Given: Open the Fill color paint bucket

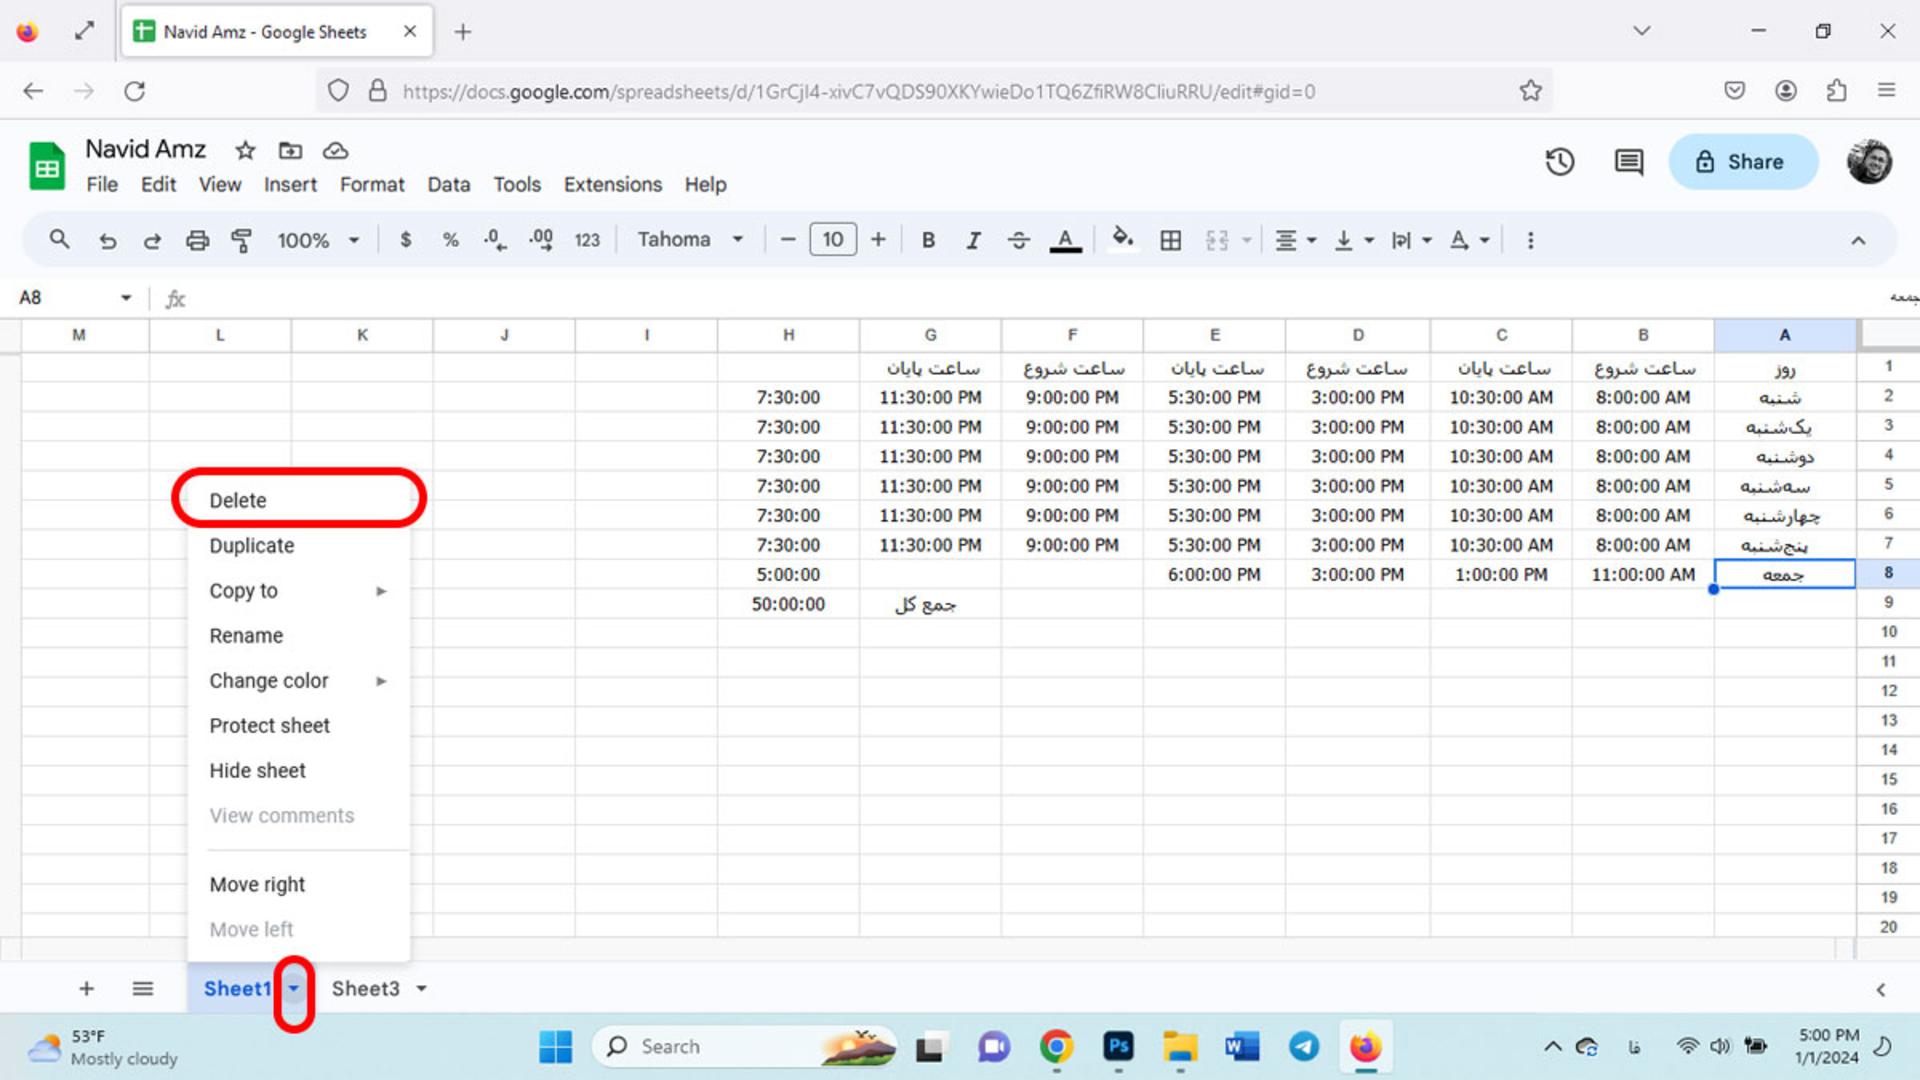Looking at the screenshot, I should 1122,240.
